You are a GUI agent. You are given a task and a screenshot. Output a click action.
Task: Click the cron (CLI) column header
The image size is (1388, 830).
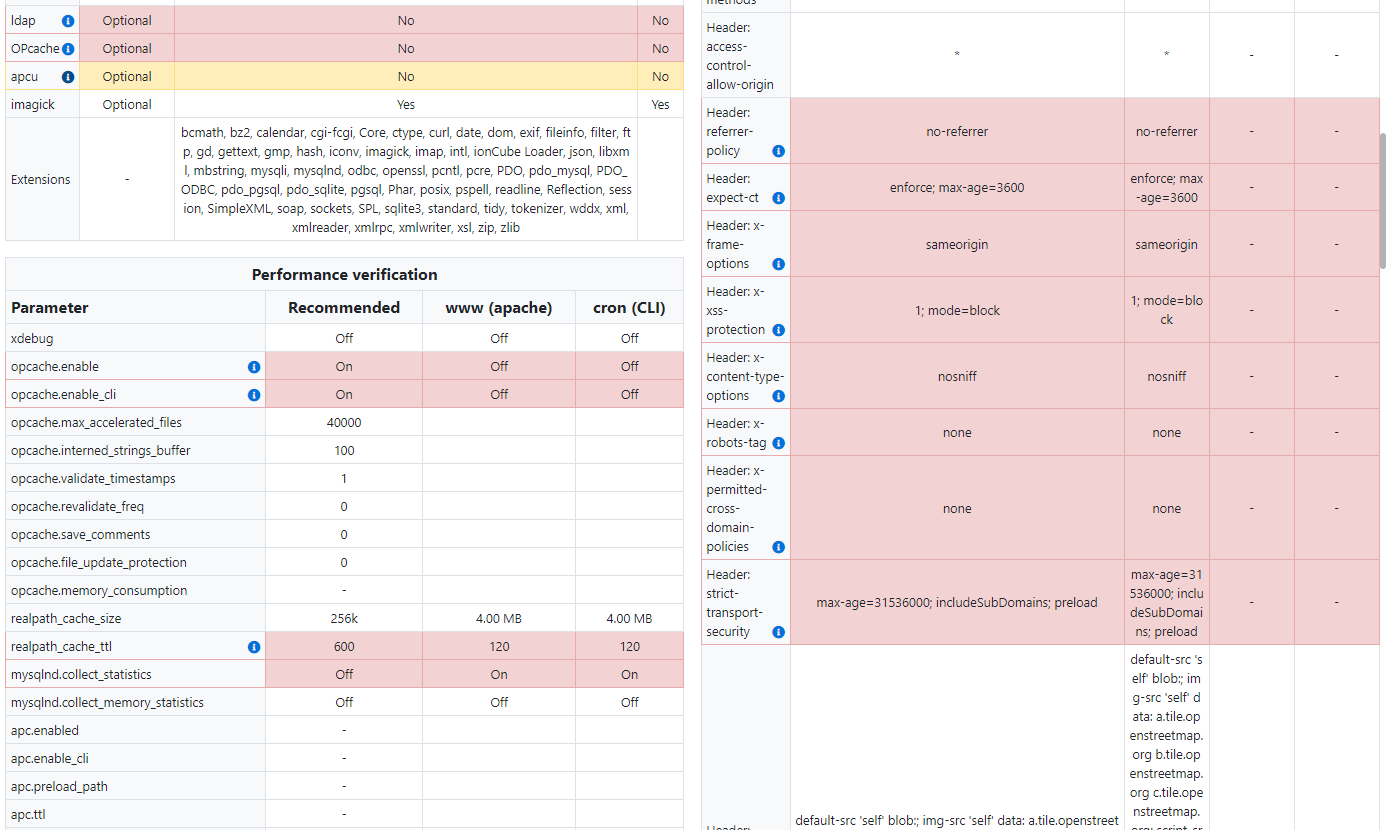point(630,308)
